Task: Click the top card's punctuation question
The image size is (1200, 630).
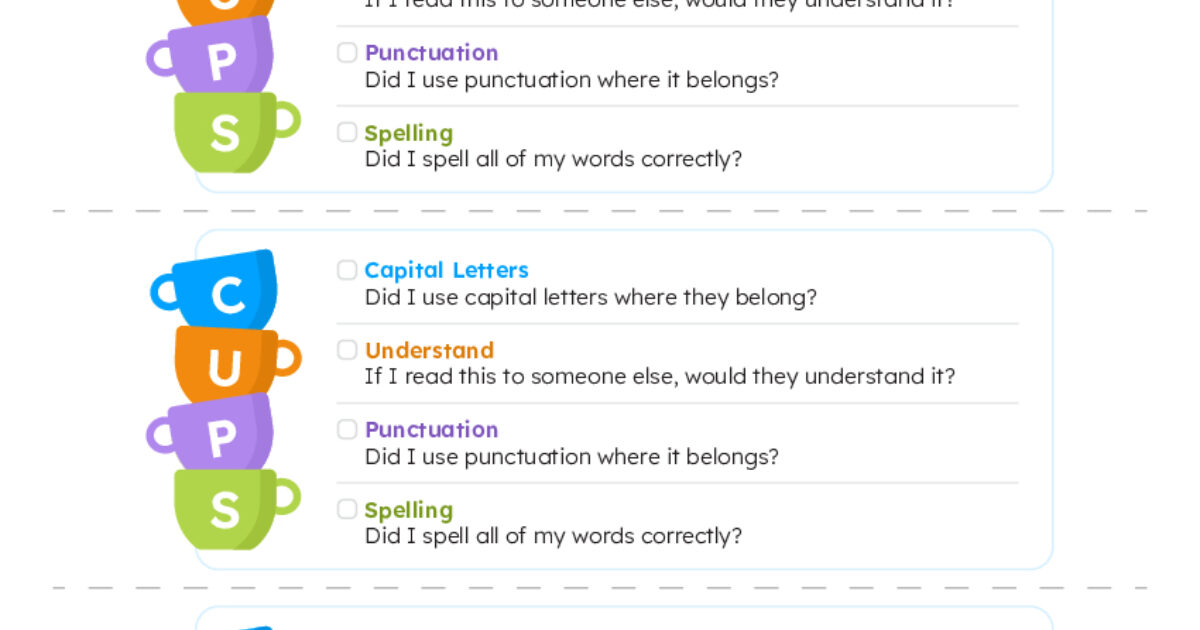Action: pyautogui.click(x=571, y=80)
